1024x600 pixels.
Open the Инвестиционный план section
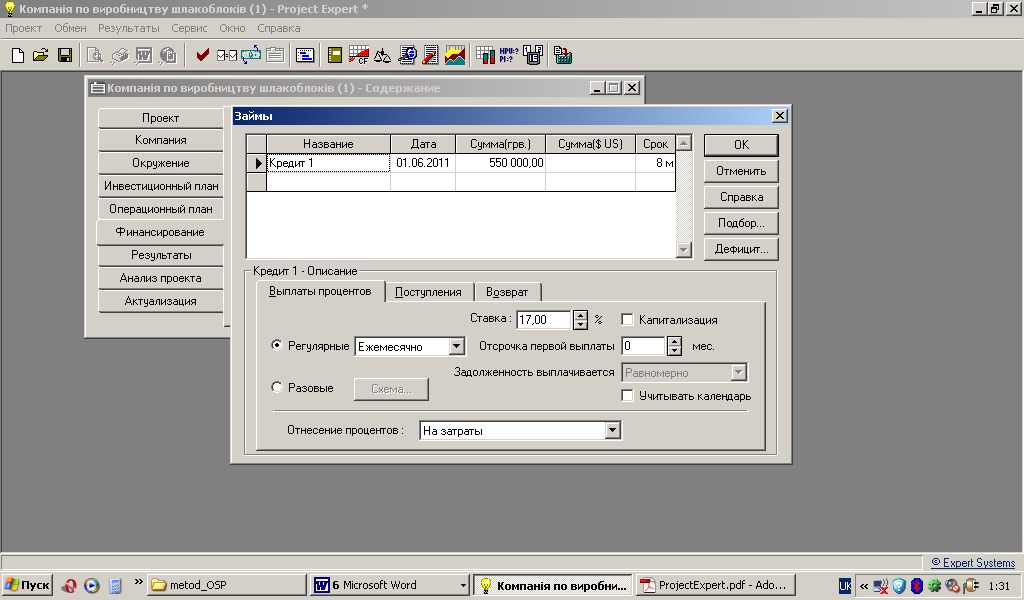161,186
